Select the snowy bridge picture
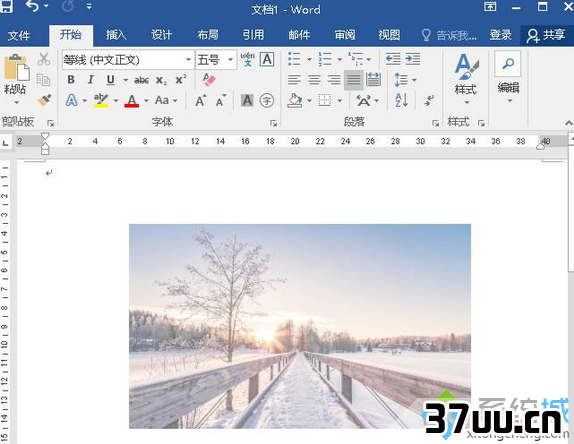574x444 pixels. [300, 326]
